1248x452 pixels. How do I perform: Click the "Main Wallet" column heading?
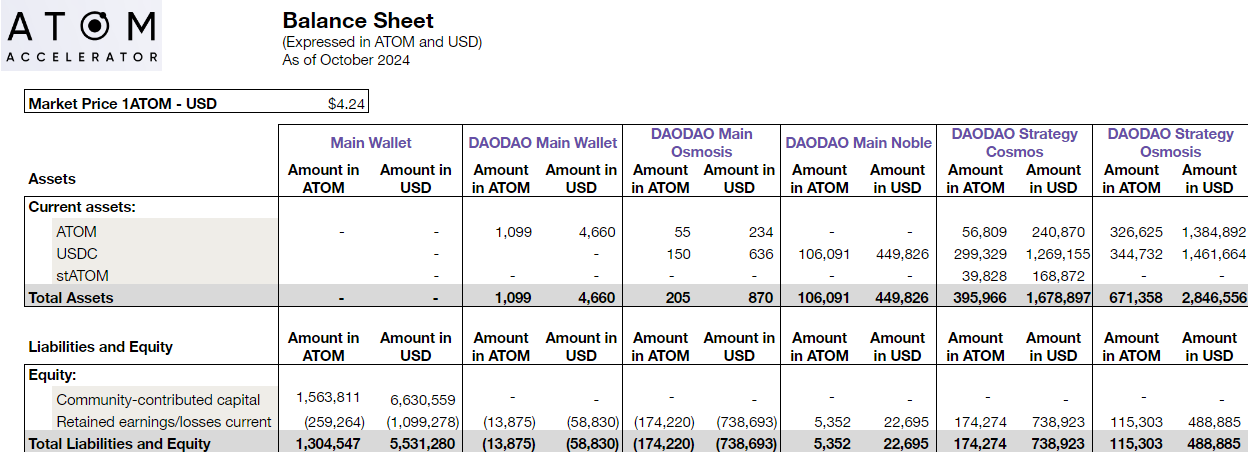click(371, 143)
